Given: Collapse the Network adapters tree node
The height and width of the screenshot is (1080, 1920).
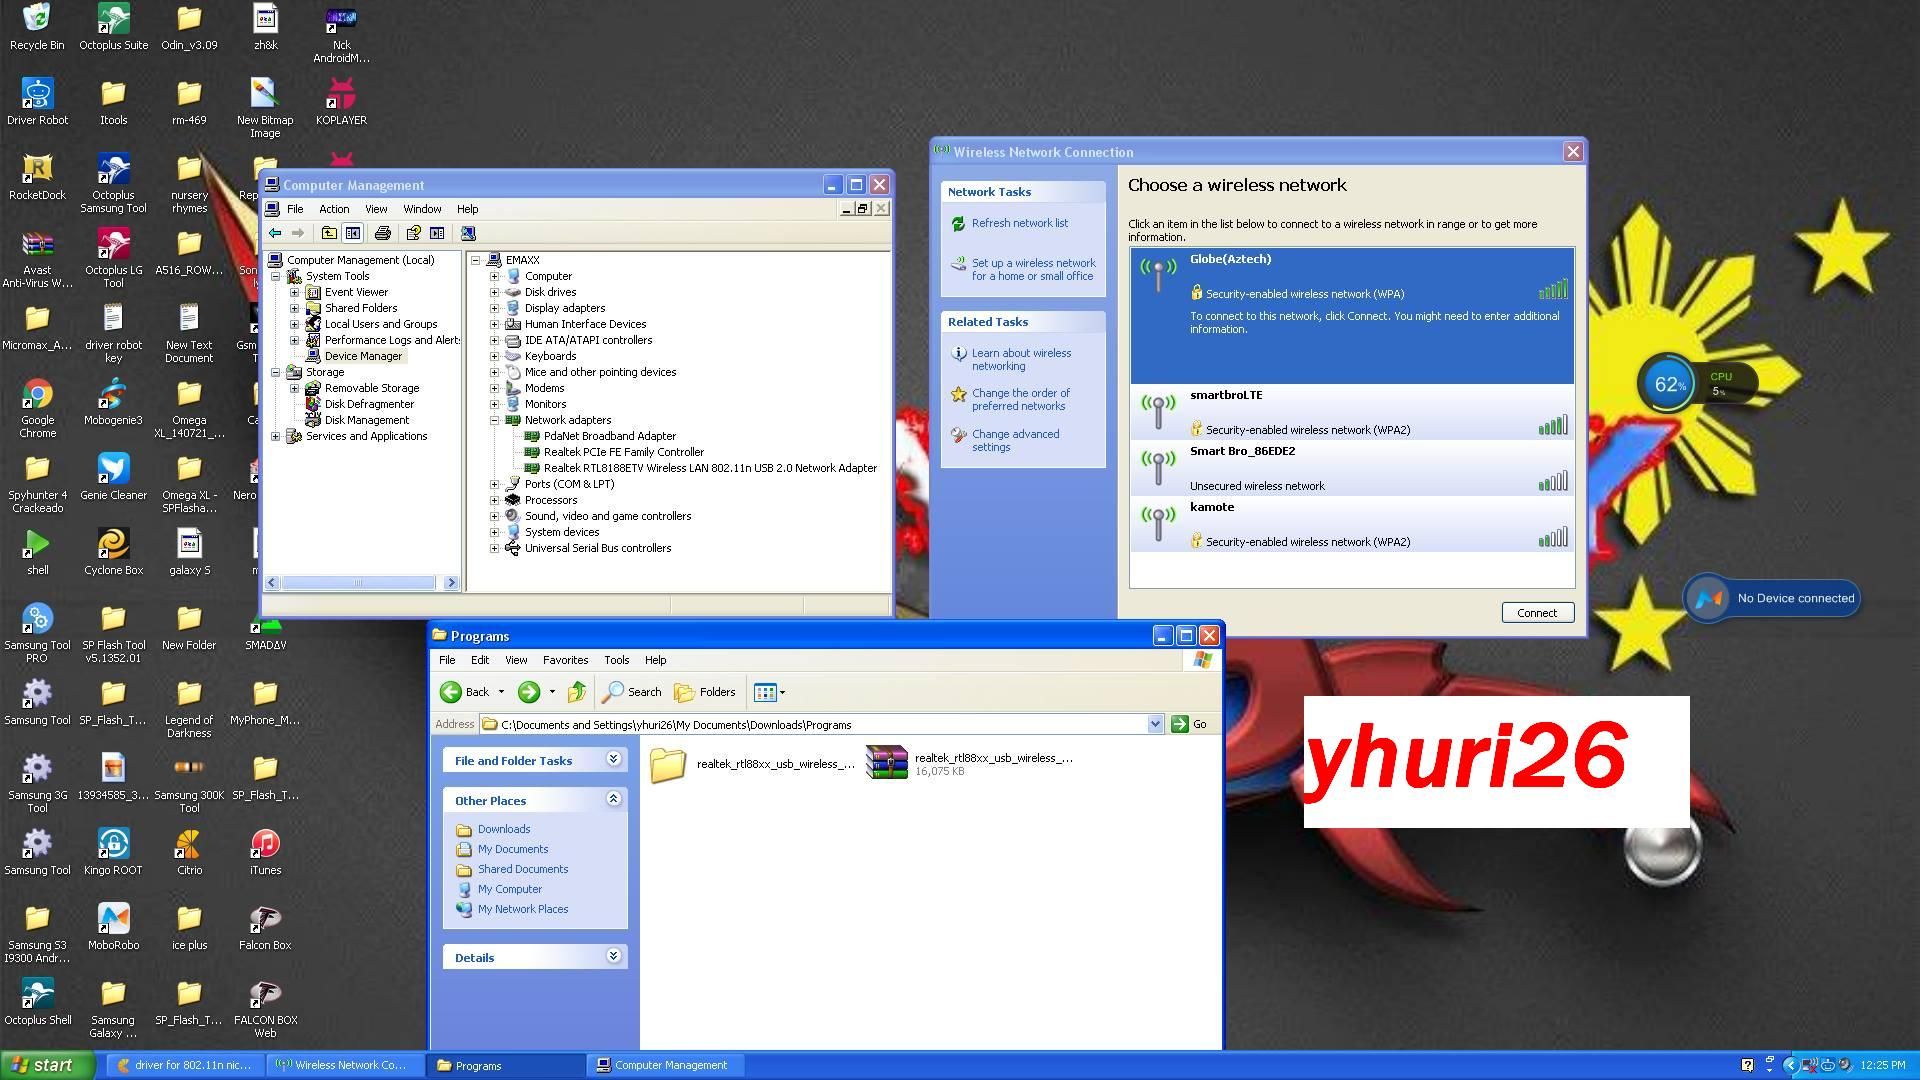Looking at the screenshot, I should (x=494, y=420).
